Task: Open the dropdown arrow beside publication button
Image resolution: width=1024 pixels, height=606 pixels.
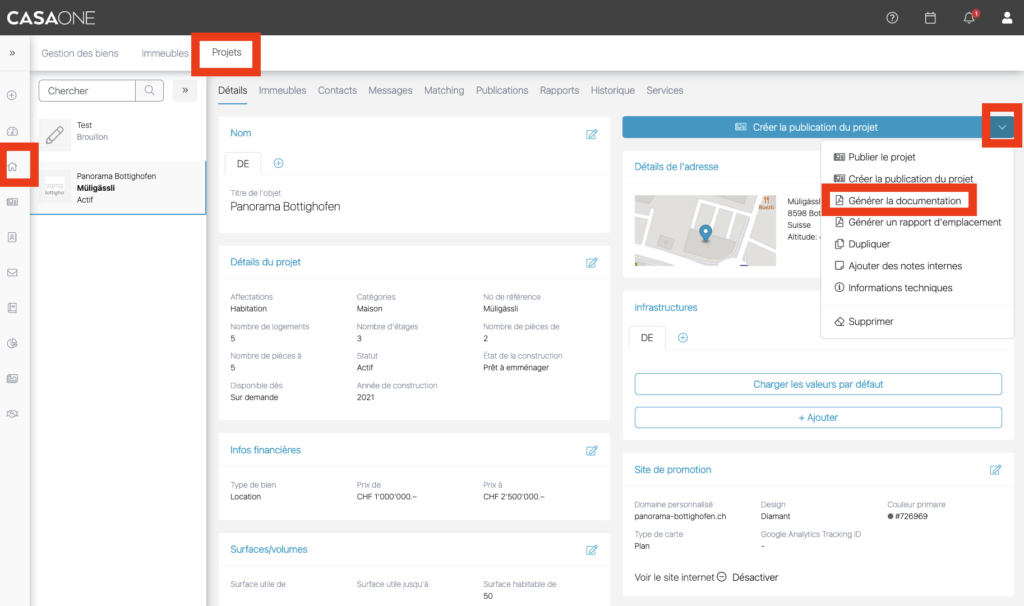Action: point(1001,127)
